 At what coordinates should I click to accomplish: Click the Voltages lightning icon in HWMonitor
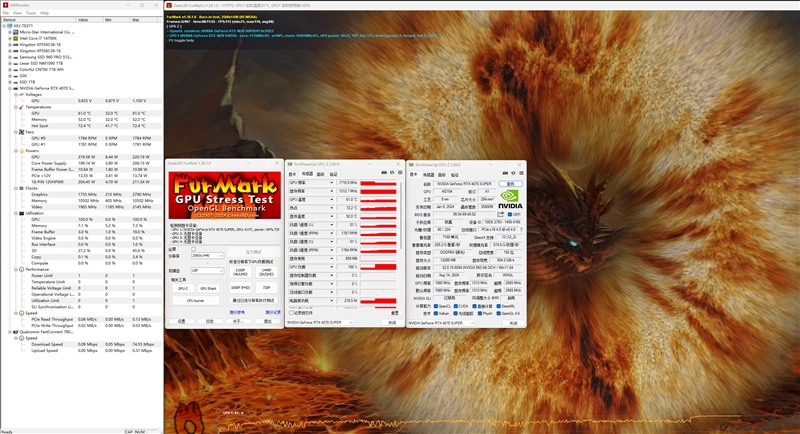pos(21,94)
